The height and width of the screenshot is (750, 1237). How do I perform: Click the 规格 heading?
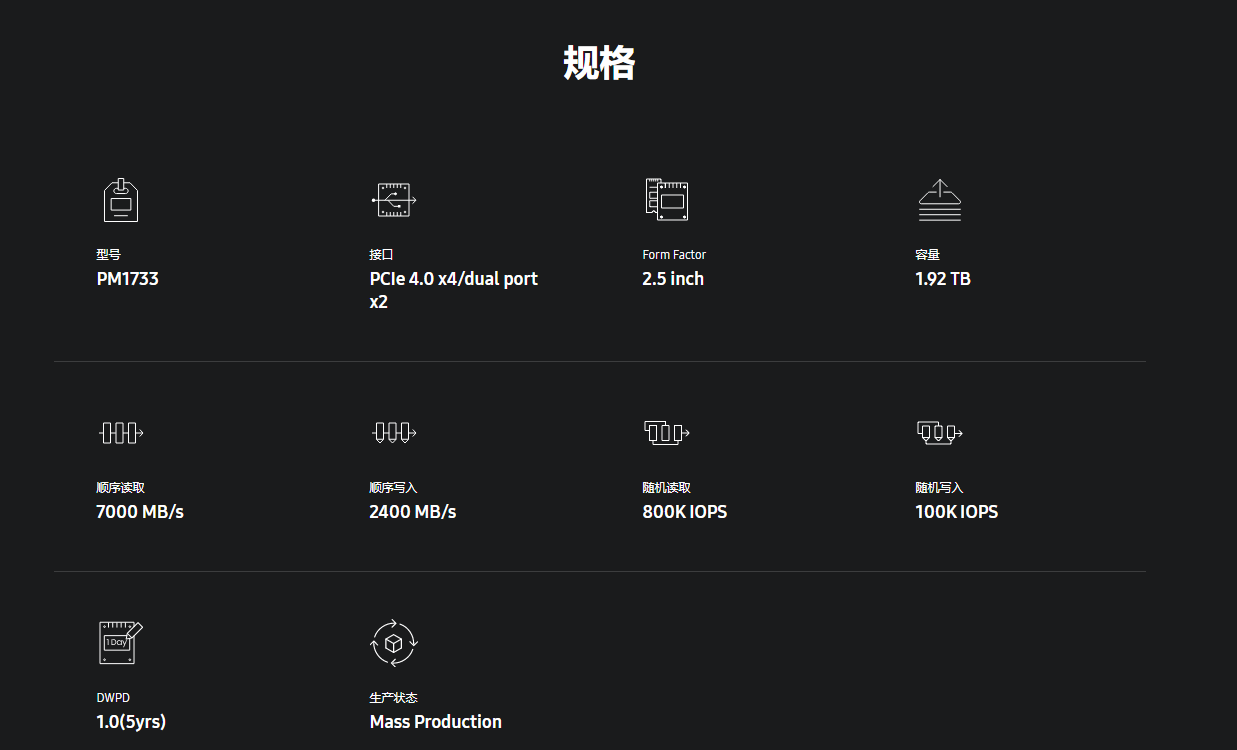click(x=599, y=63)
